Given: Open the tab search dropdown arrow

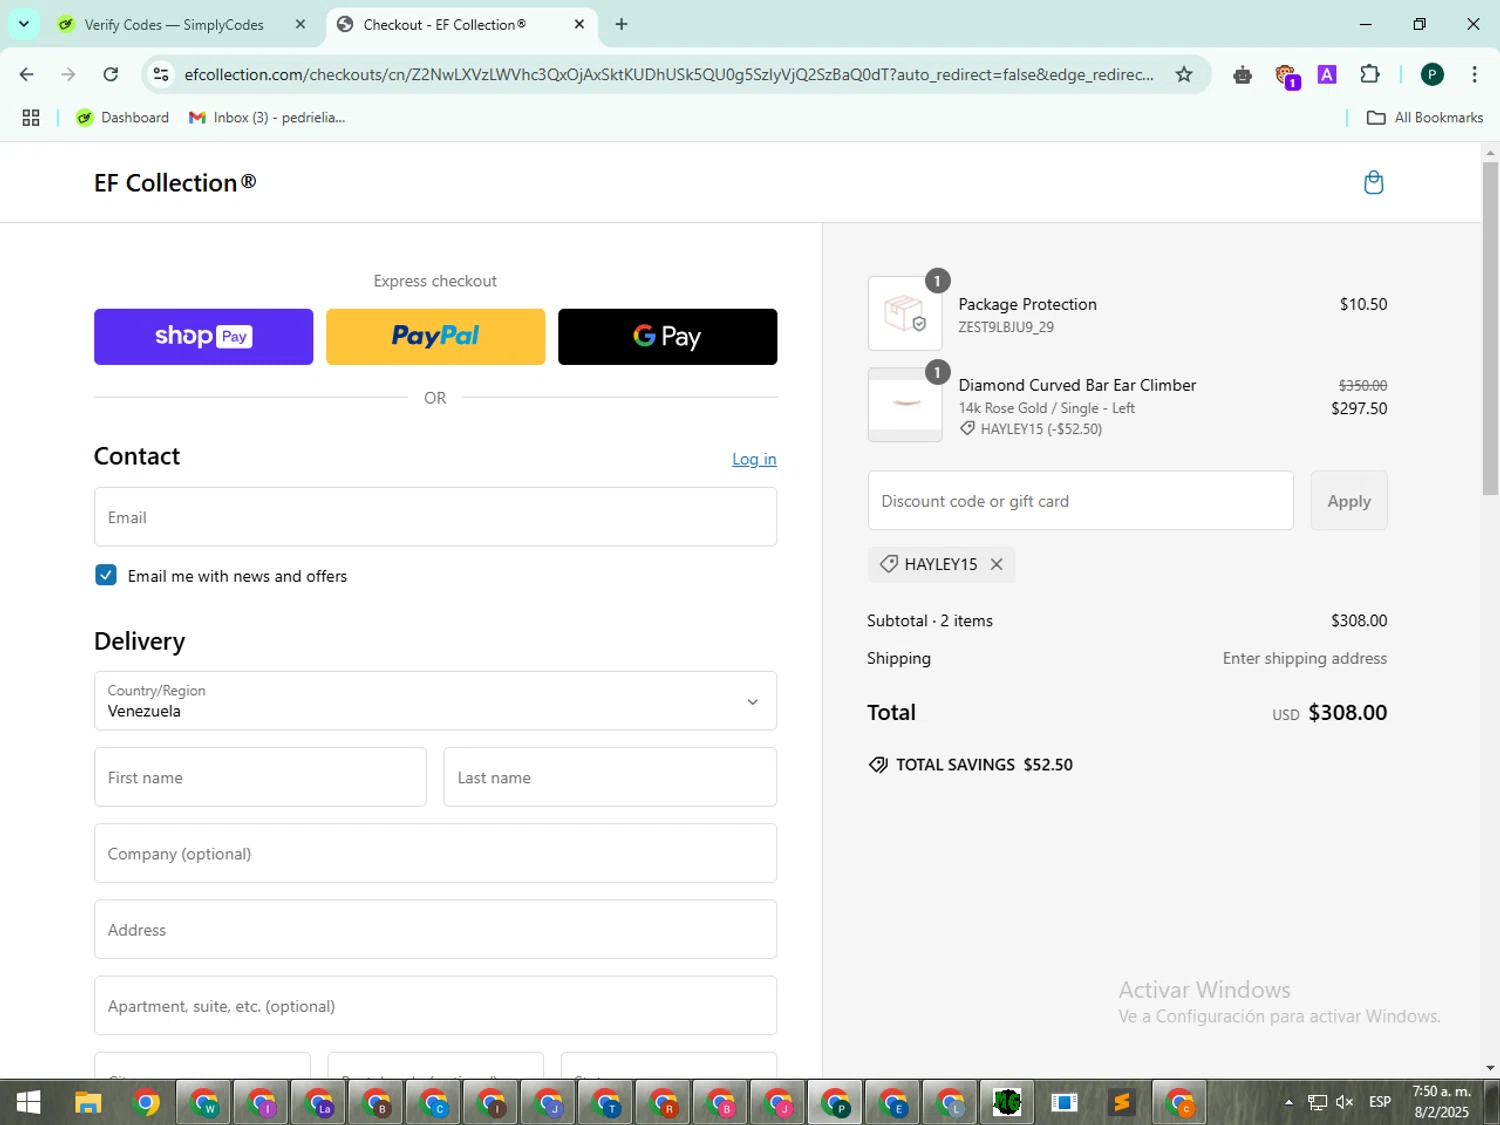Looking at the screenshot, I should pos(23,24).
